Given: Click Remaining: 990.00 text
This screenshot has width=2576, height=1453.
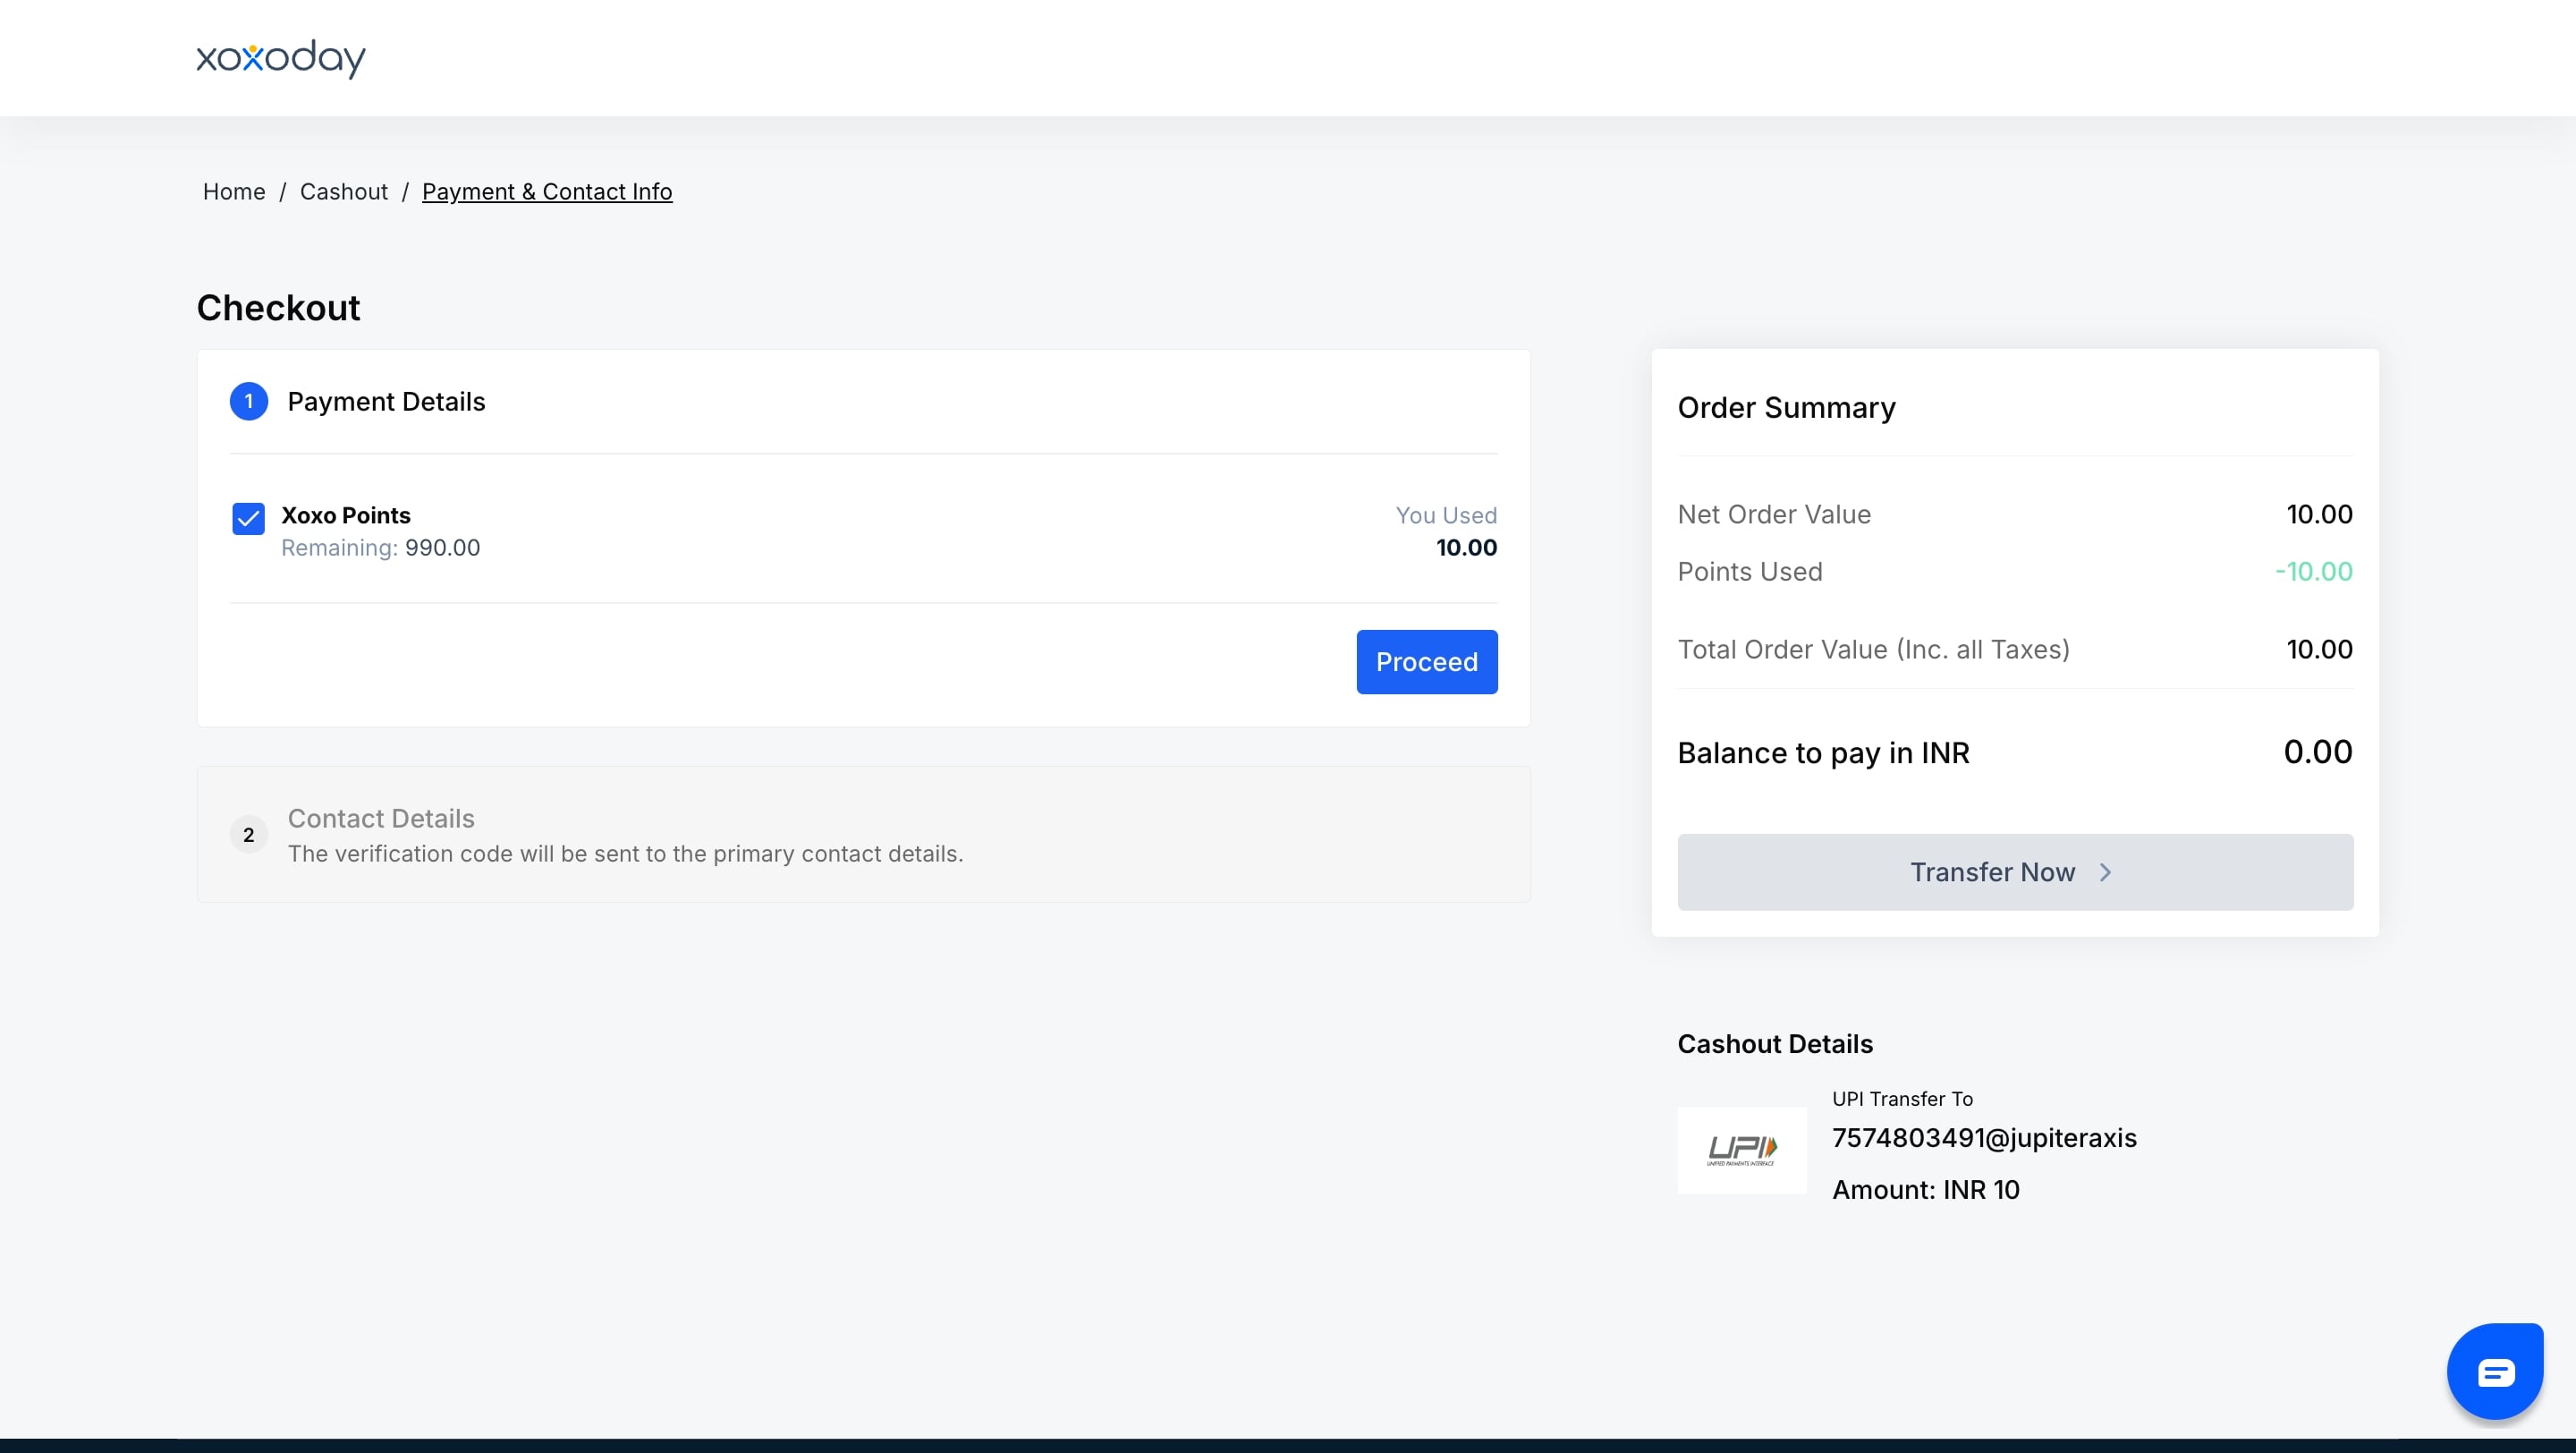Looking at the screenshot, I should pyautogui.click(x=381, y=548).
